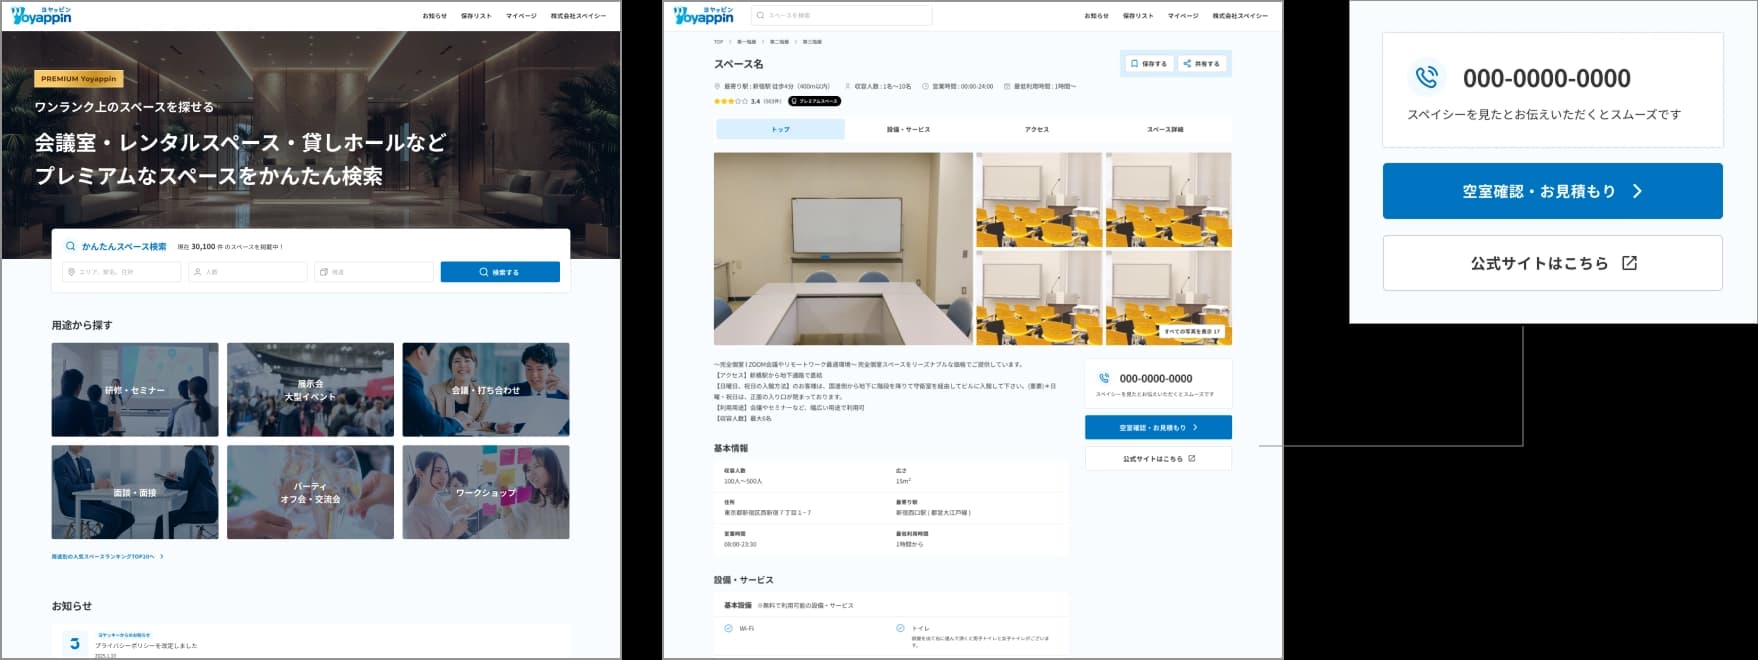Click the external link icon in the enlarged 公式サイトはこちら button
The width and height of the screenshot is (1758, 660).
pos(1629,263)
